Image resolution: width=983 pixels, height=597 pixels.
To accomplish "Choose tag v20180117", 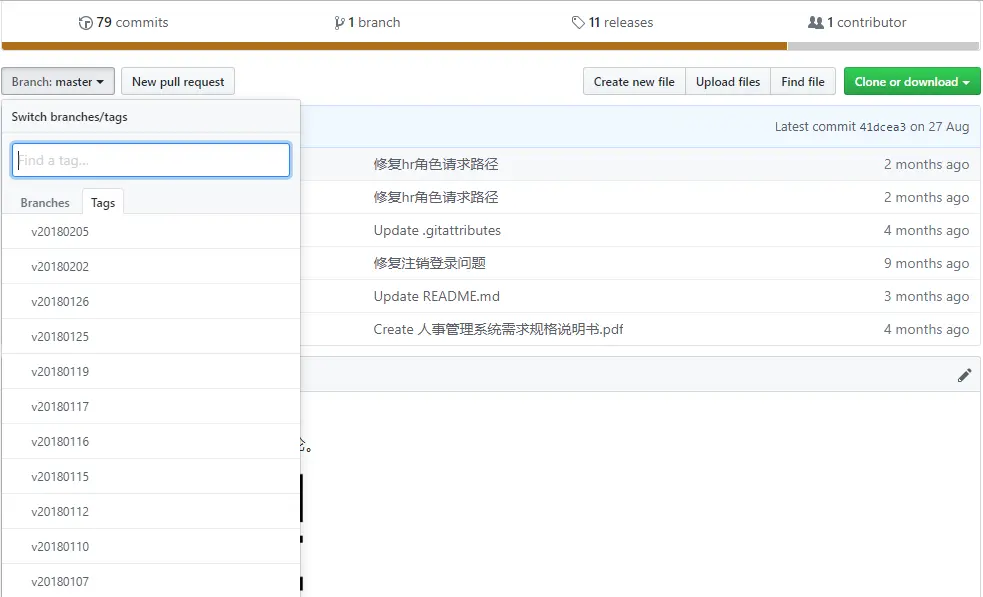I will pos(151,406).
